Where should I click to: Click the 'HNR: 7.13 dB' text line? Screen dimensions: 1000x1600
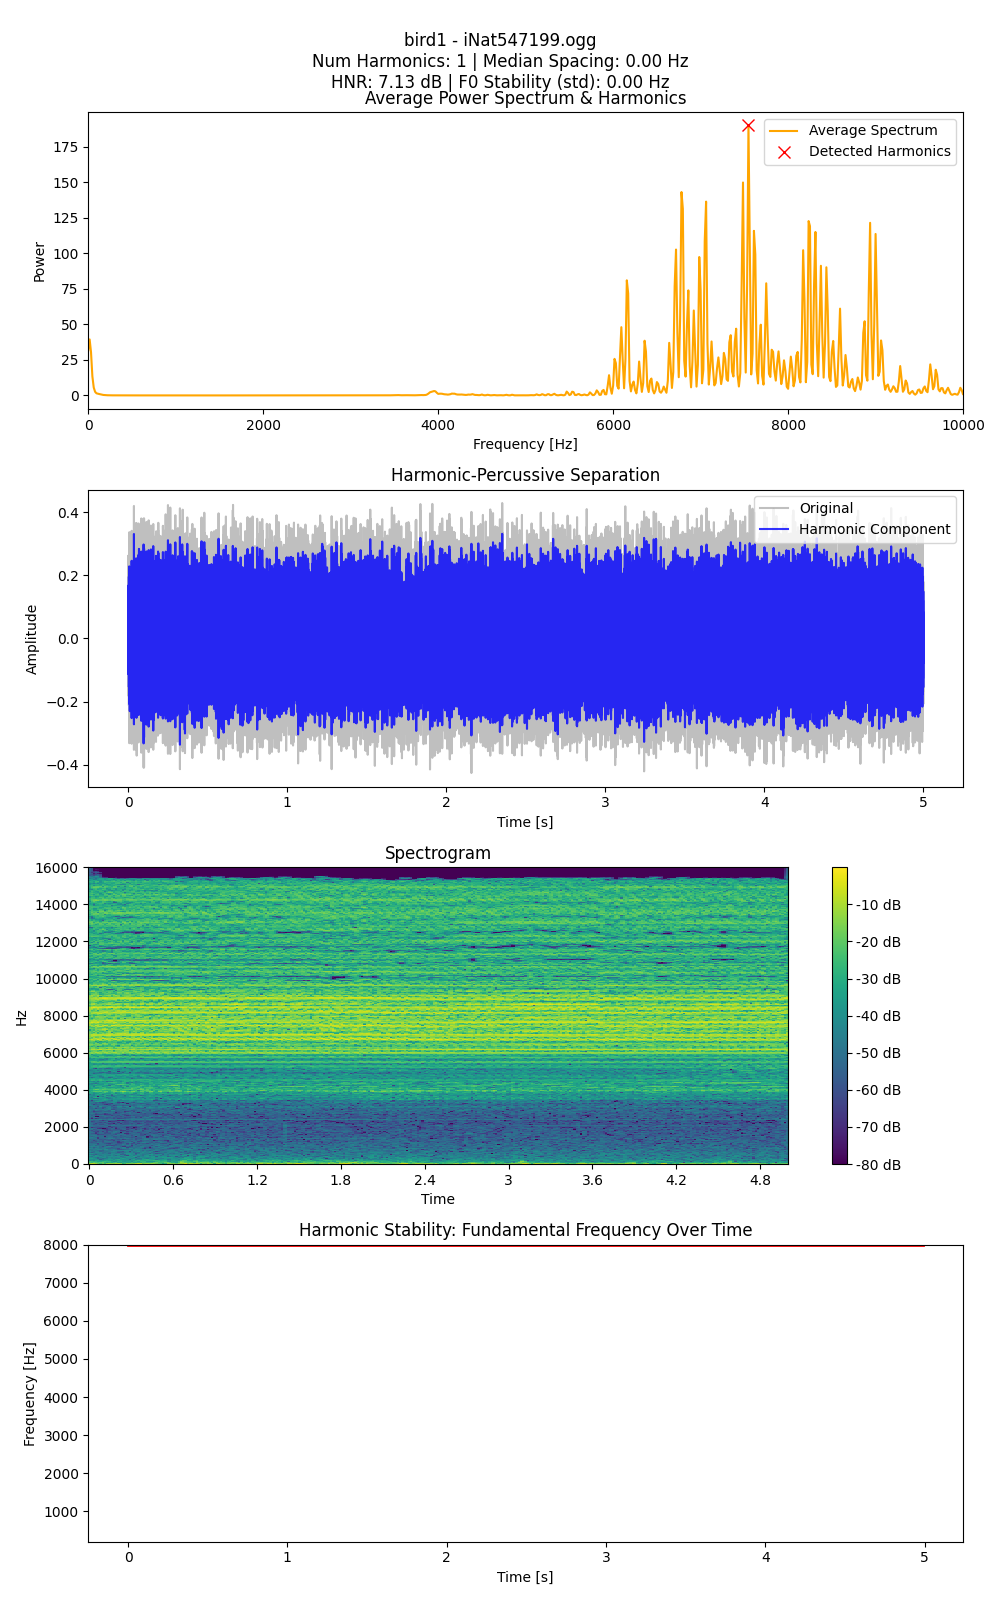click(500, 82)
